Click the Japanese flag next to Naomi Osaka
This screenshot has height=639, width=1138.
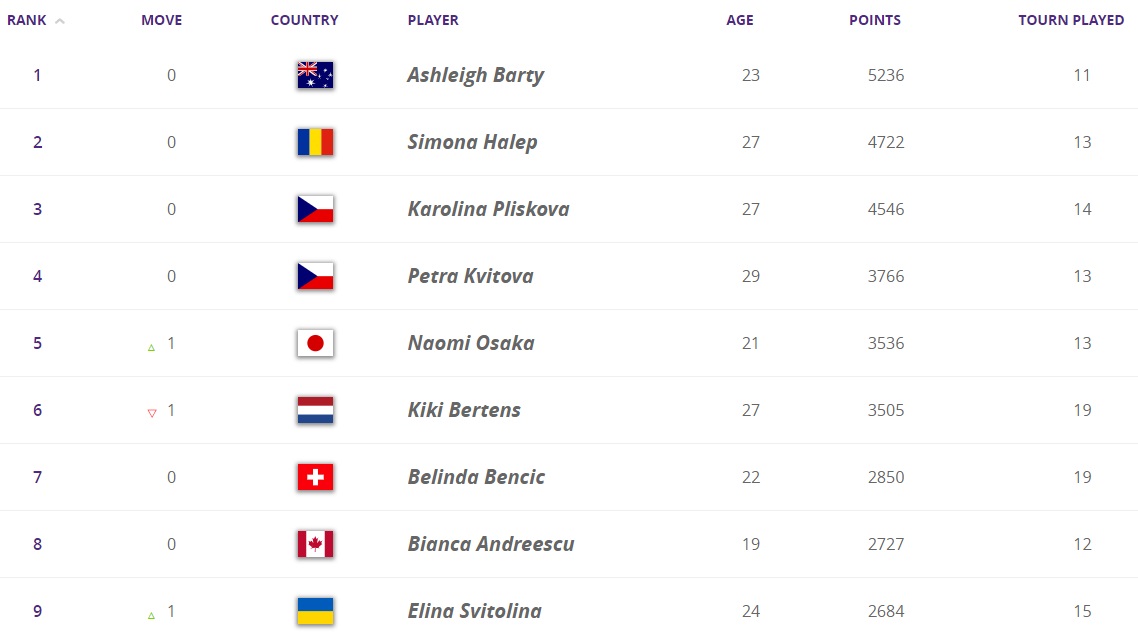pyautogui.click(x=315, y=343)
